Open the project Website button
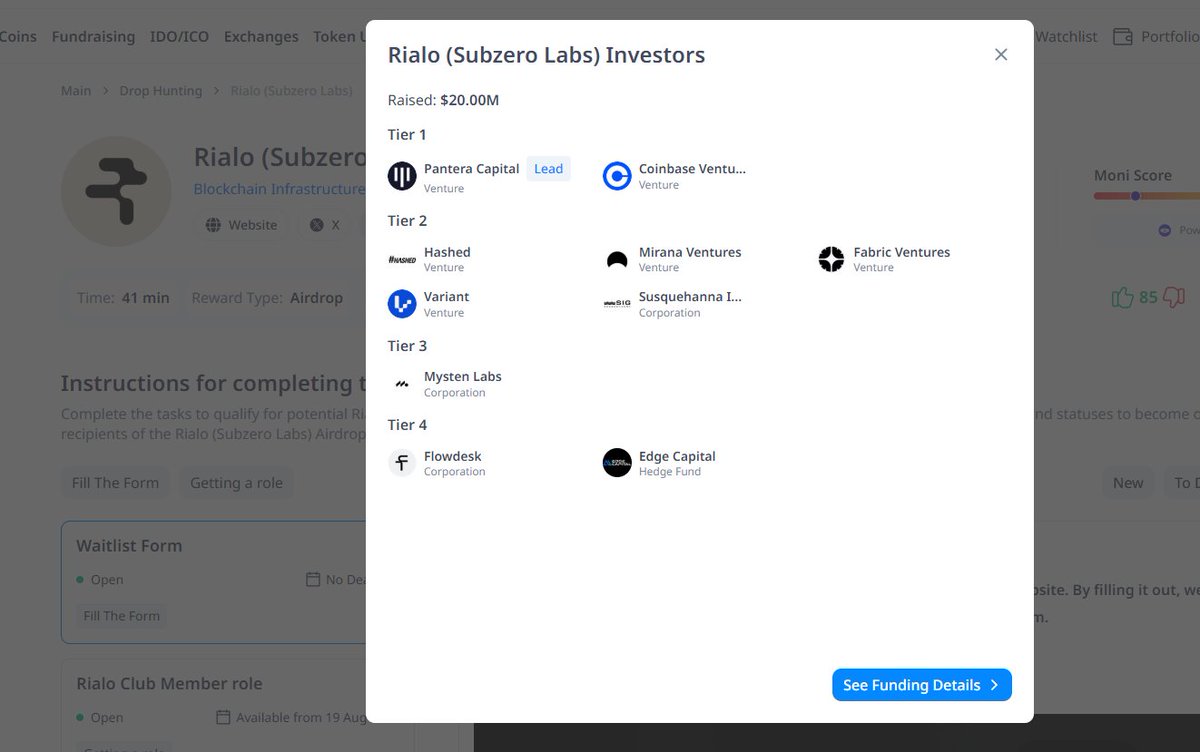The image size is (1200, 752). 241,225
